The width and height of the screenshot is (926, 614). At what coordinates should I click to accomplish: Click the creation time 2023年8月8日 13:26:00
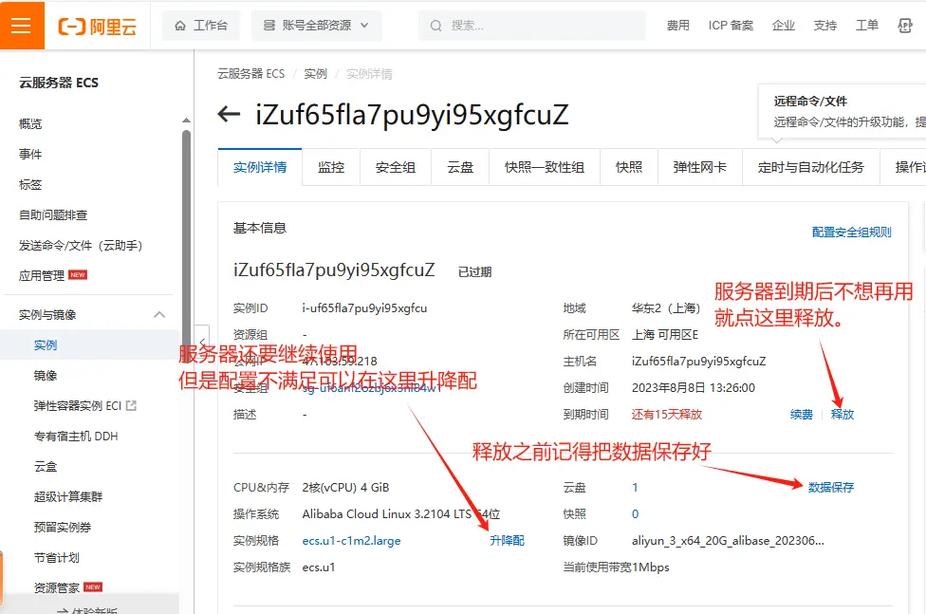(693, 388)
